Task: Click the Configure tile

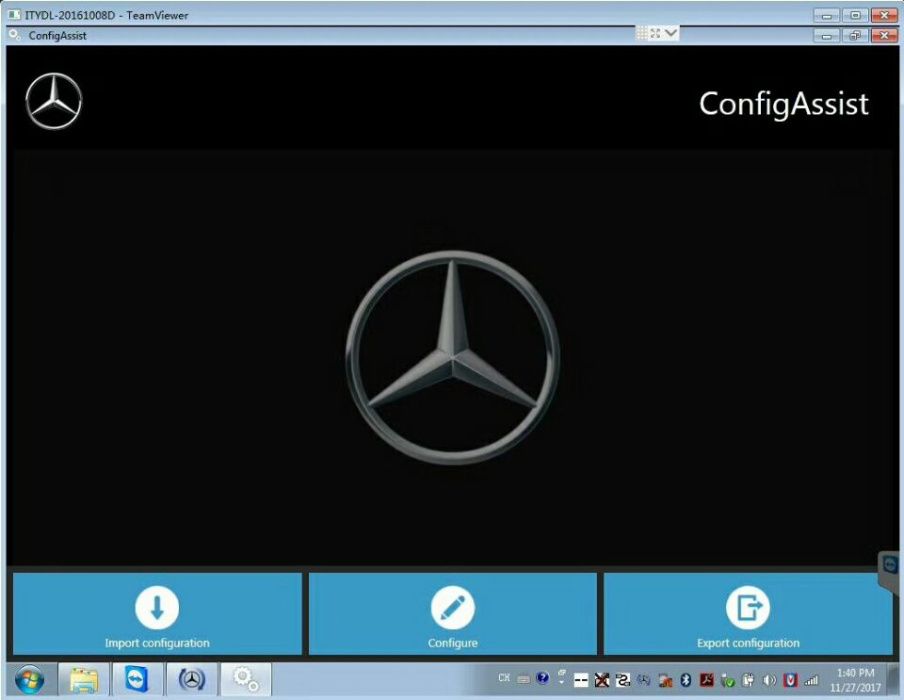Action: click(453, 614)
